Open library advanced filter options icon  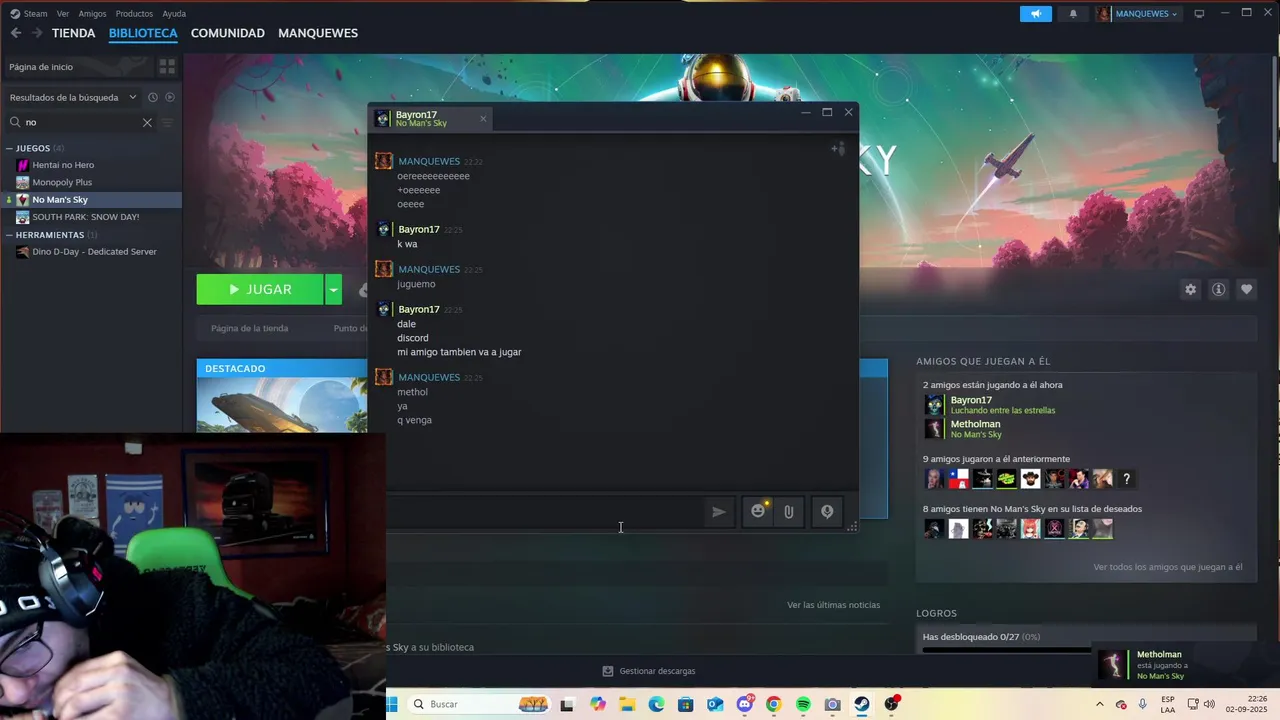[168, 122]
